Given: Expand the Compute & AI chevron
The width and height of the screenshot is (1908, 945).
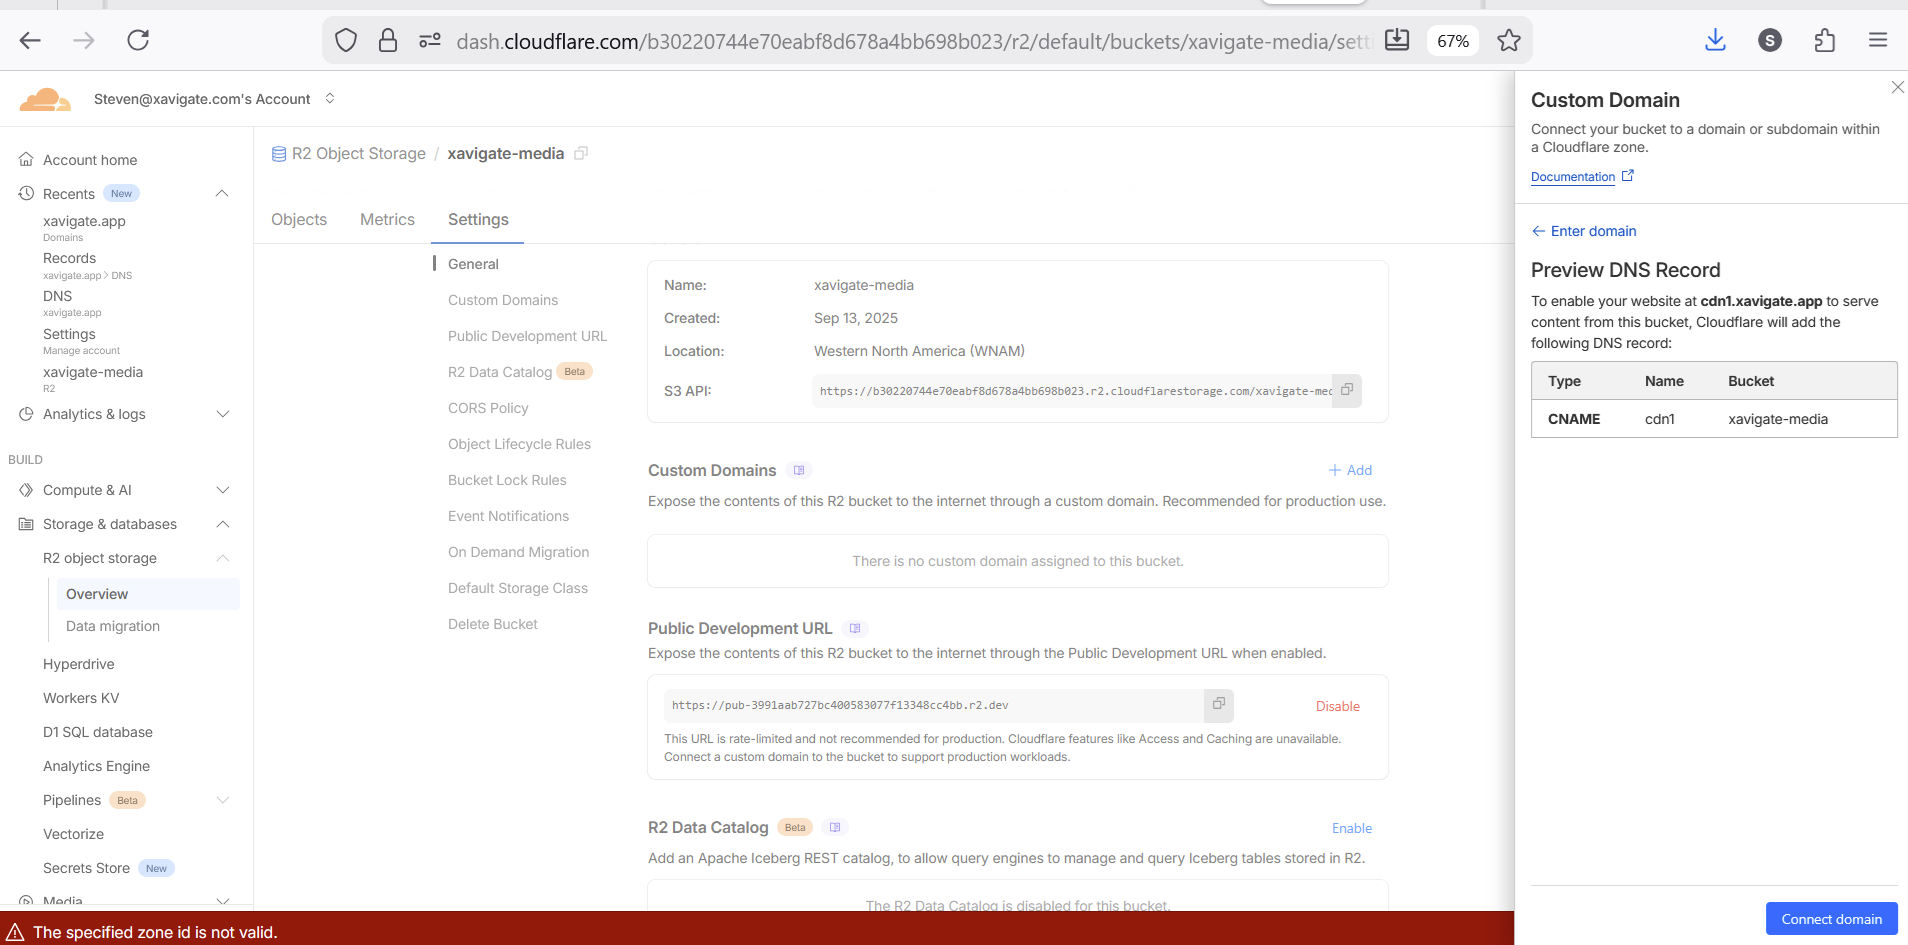Looking at the screenshot, I should pos(223,490).
